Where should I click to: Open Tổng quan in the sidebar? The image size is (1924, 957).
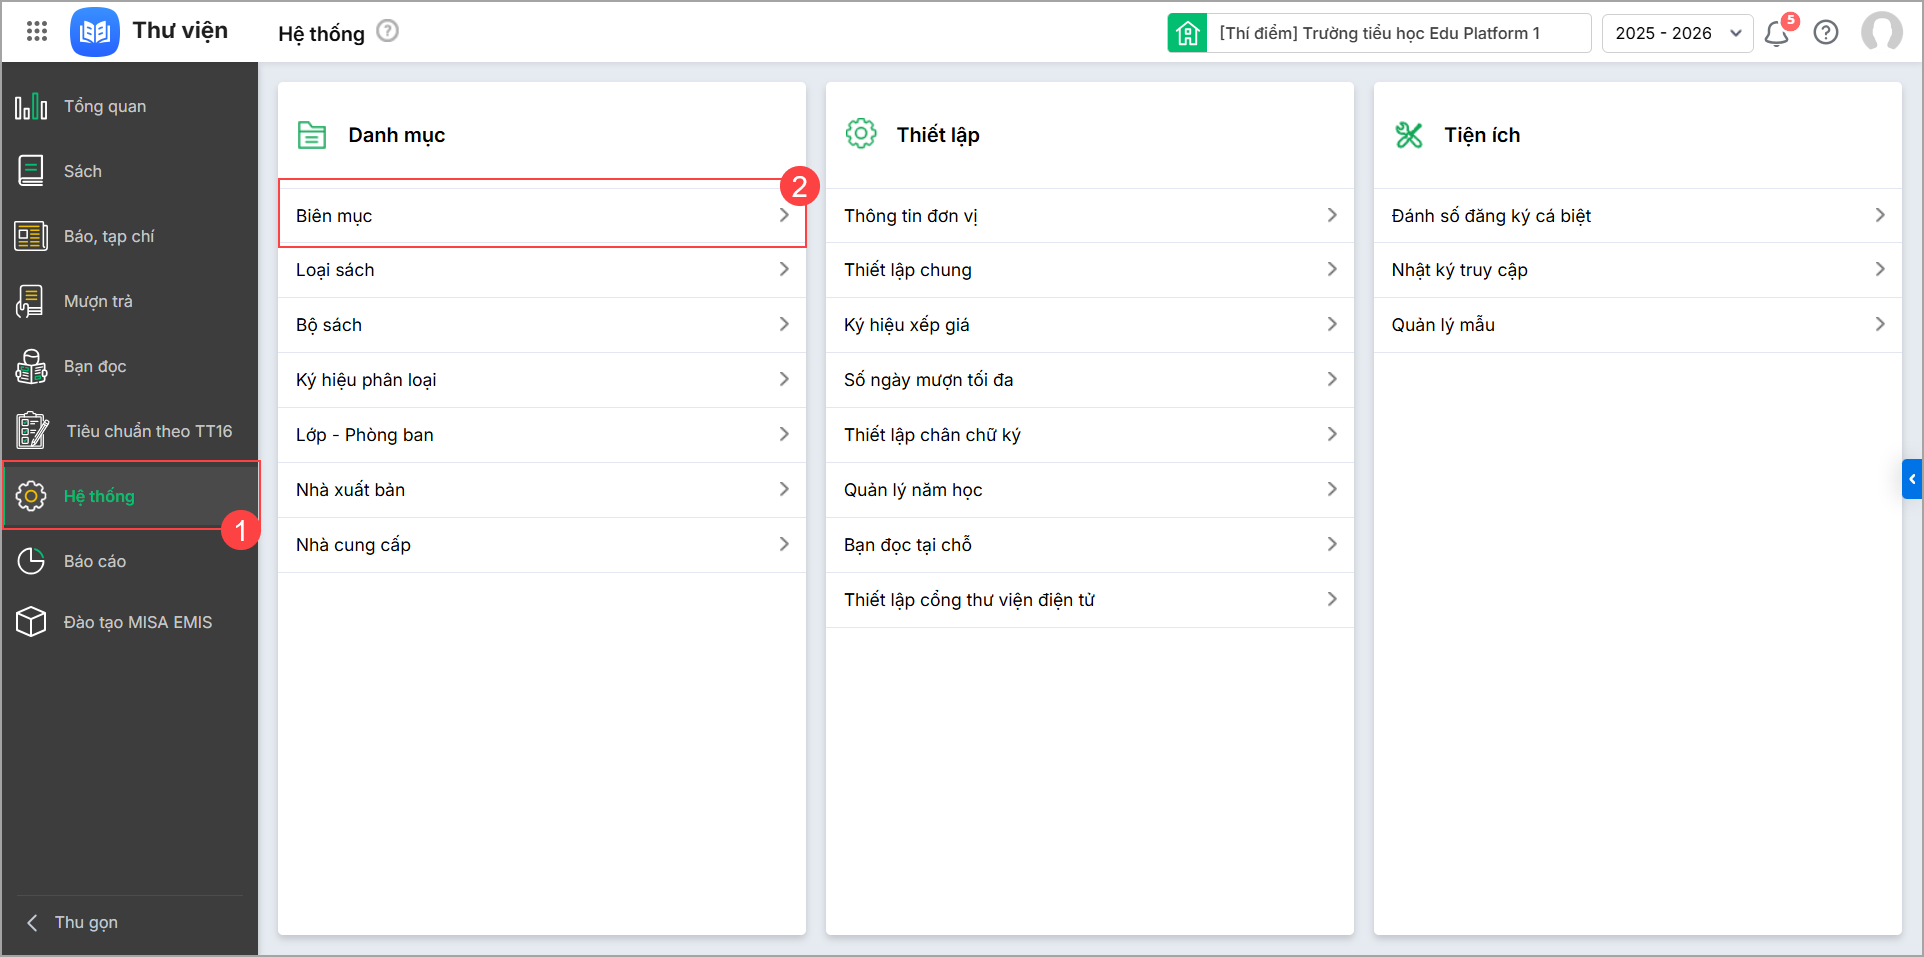[105, 106]
